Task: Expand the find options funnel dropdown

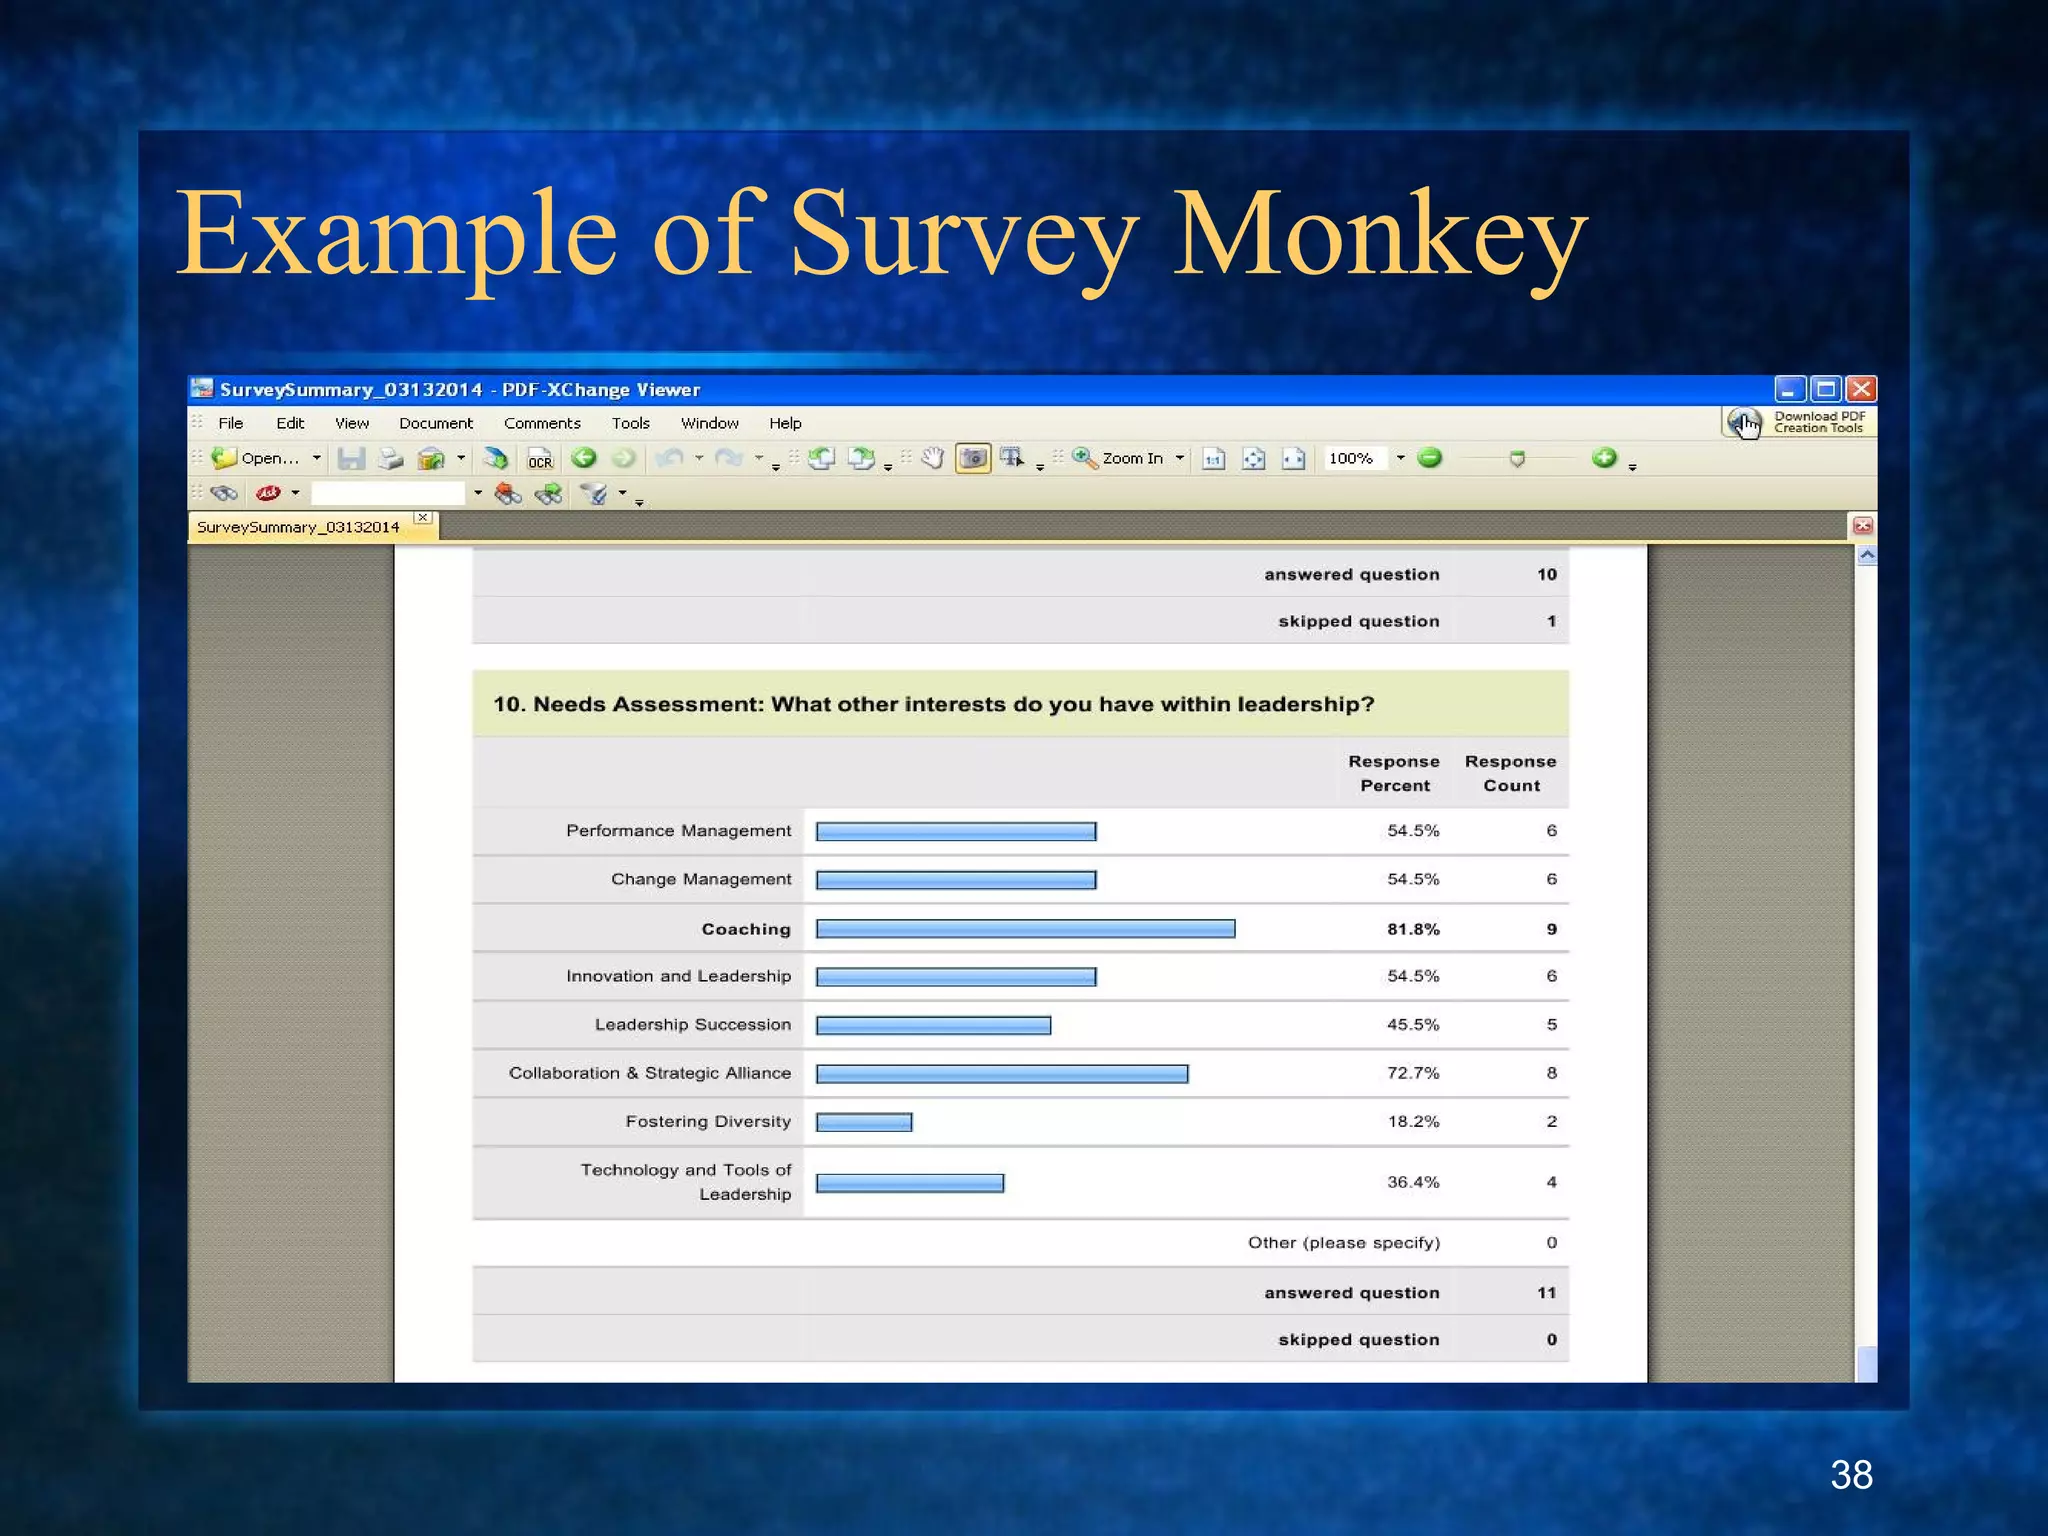Action: pyautogui.click(x=622, y=493)
